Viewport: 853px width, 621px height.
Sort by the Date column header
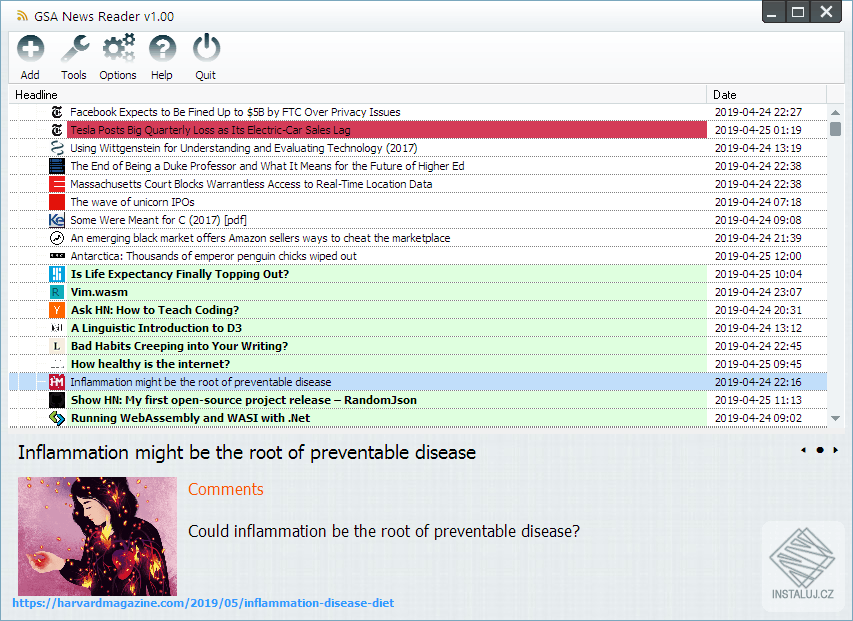767,95
